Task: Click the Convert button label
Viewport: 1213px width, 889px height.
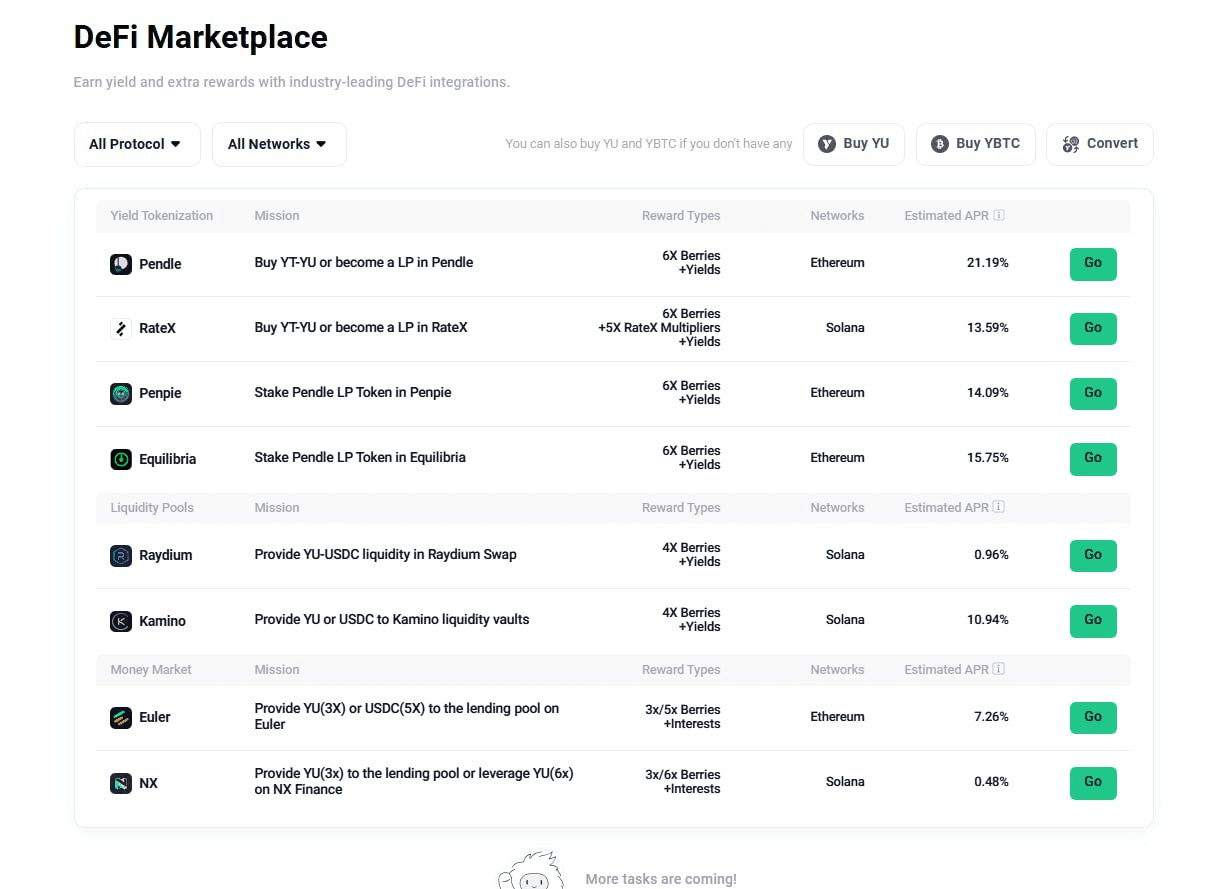Action: pyautogui.click(x=1112, y=144)
